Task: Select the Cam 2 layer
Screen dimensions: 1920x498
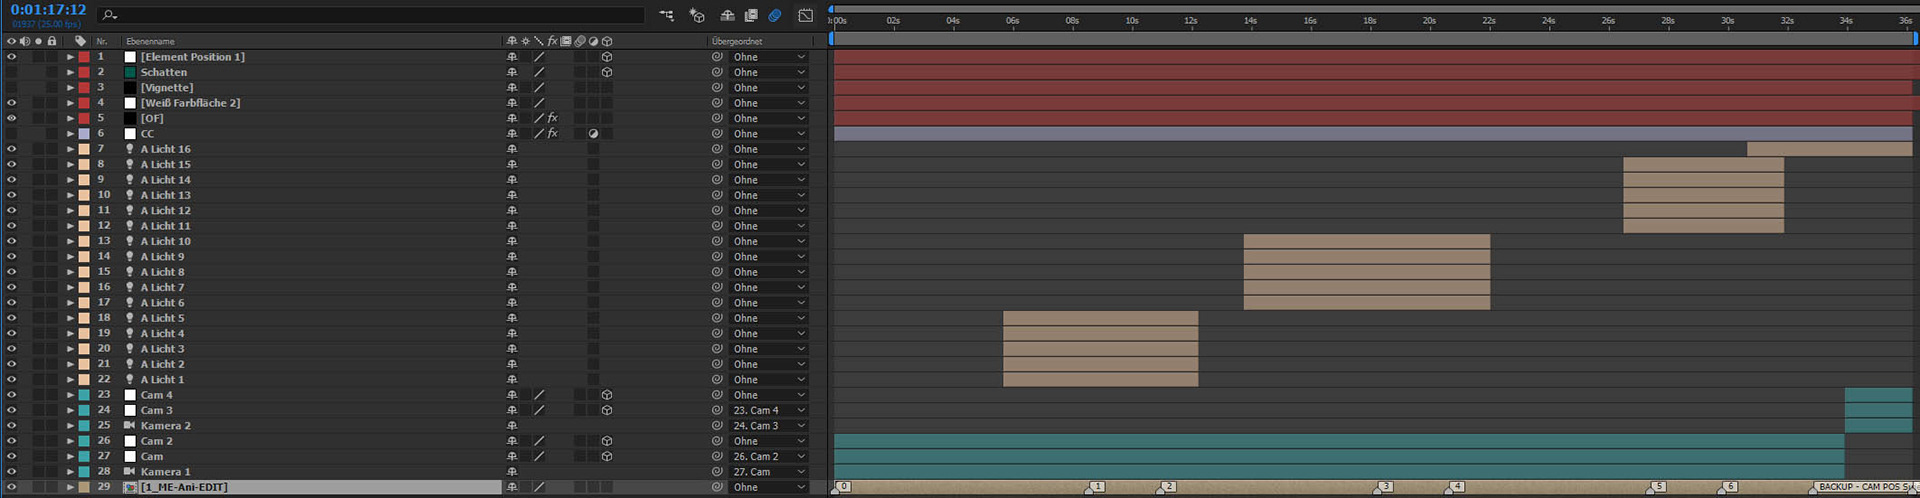Action: click(x=156, y=441)
